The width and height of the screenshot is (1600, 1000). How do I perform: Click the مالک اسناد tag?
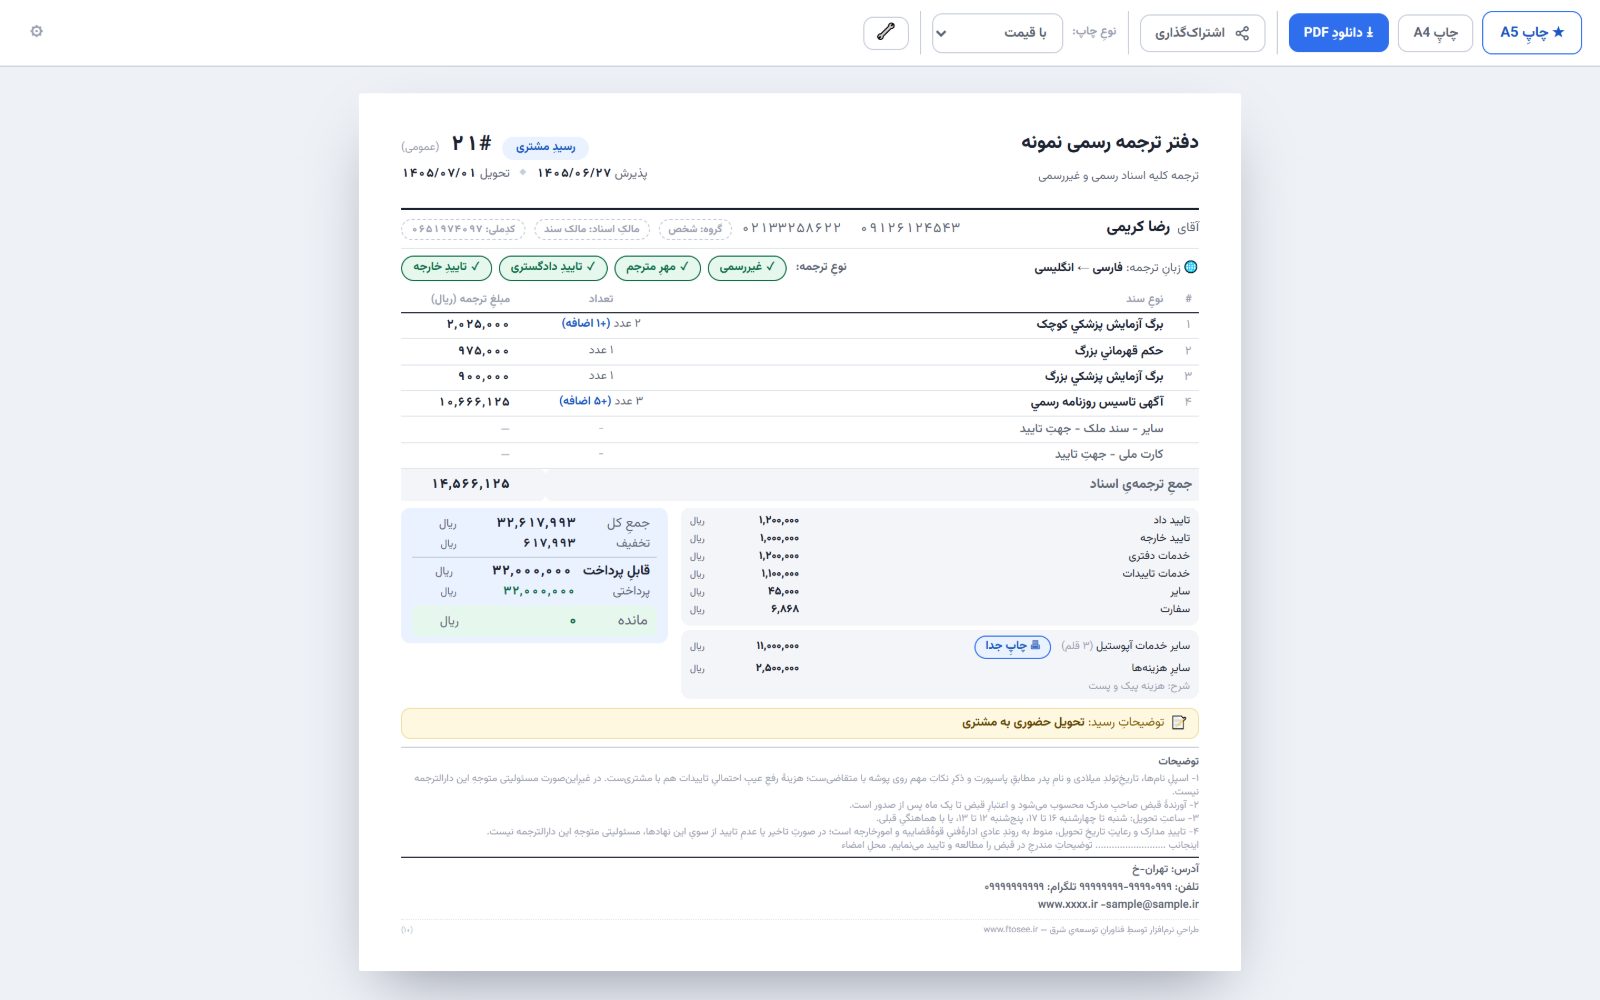click(592, 229)
